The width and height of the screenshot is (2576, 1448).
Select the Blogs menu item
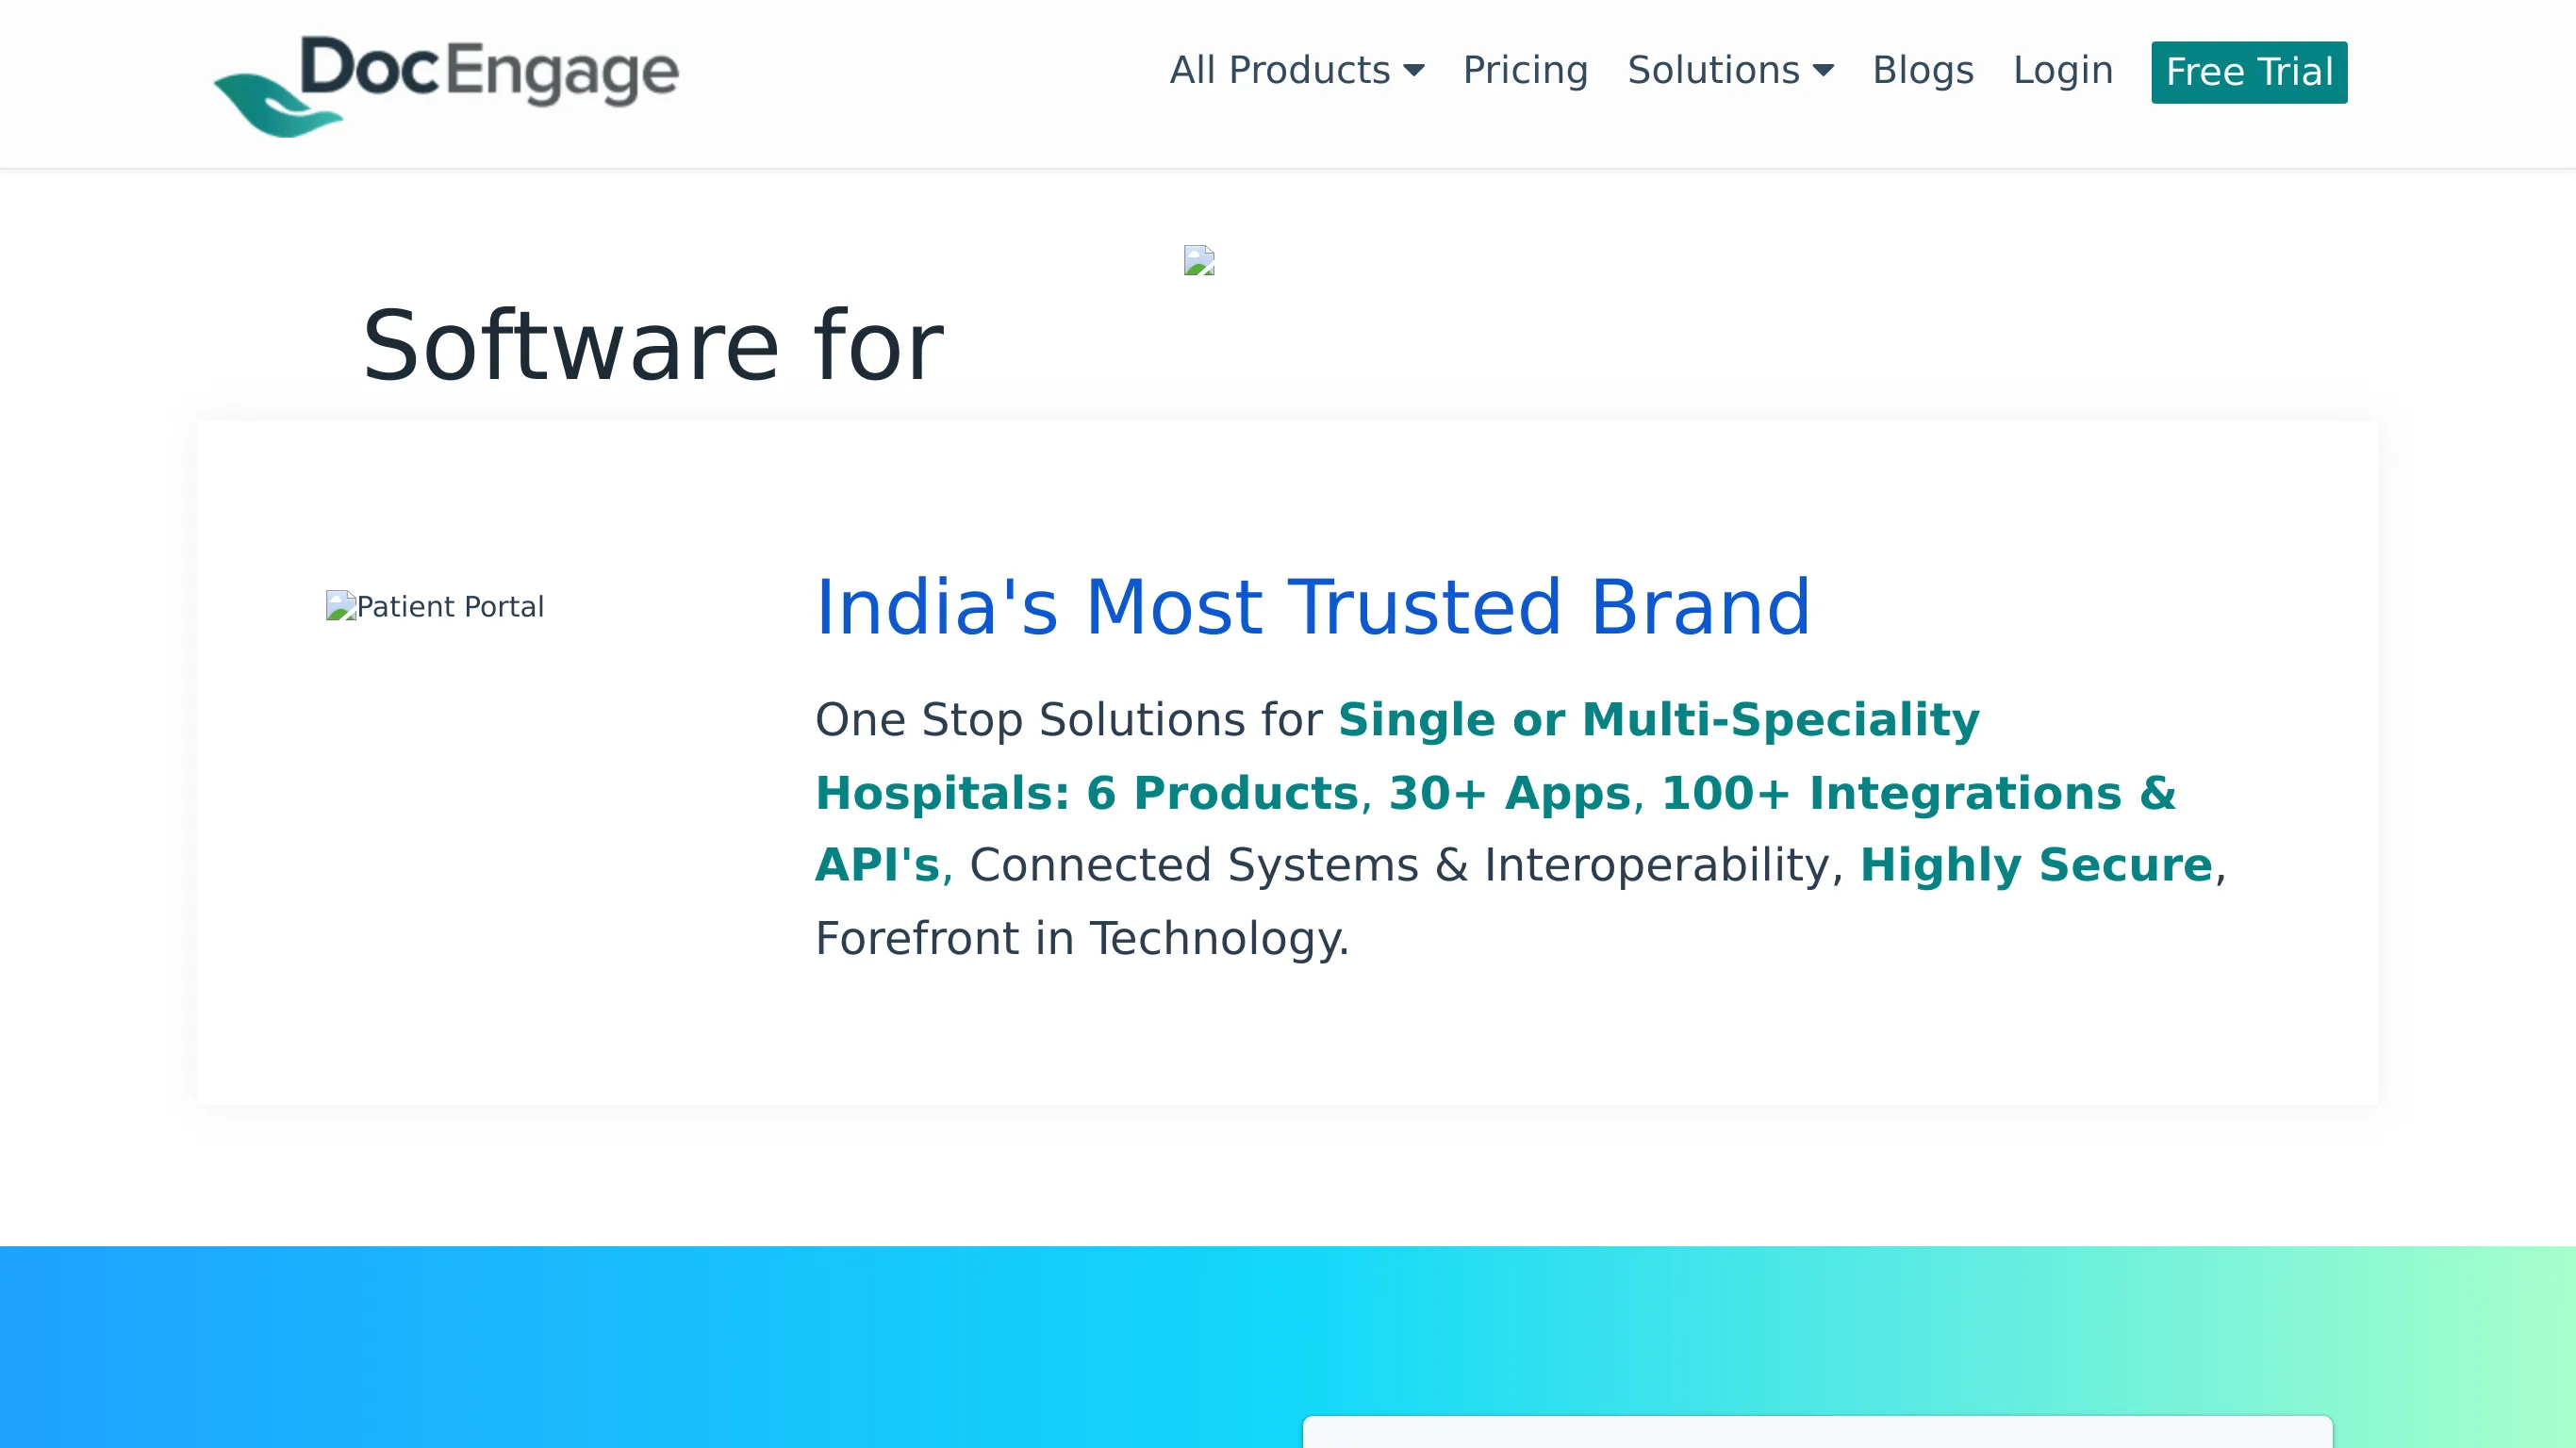(1924, 71)
